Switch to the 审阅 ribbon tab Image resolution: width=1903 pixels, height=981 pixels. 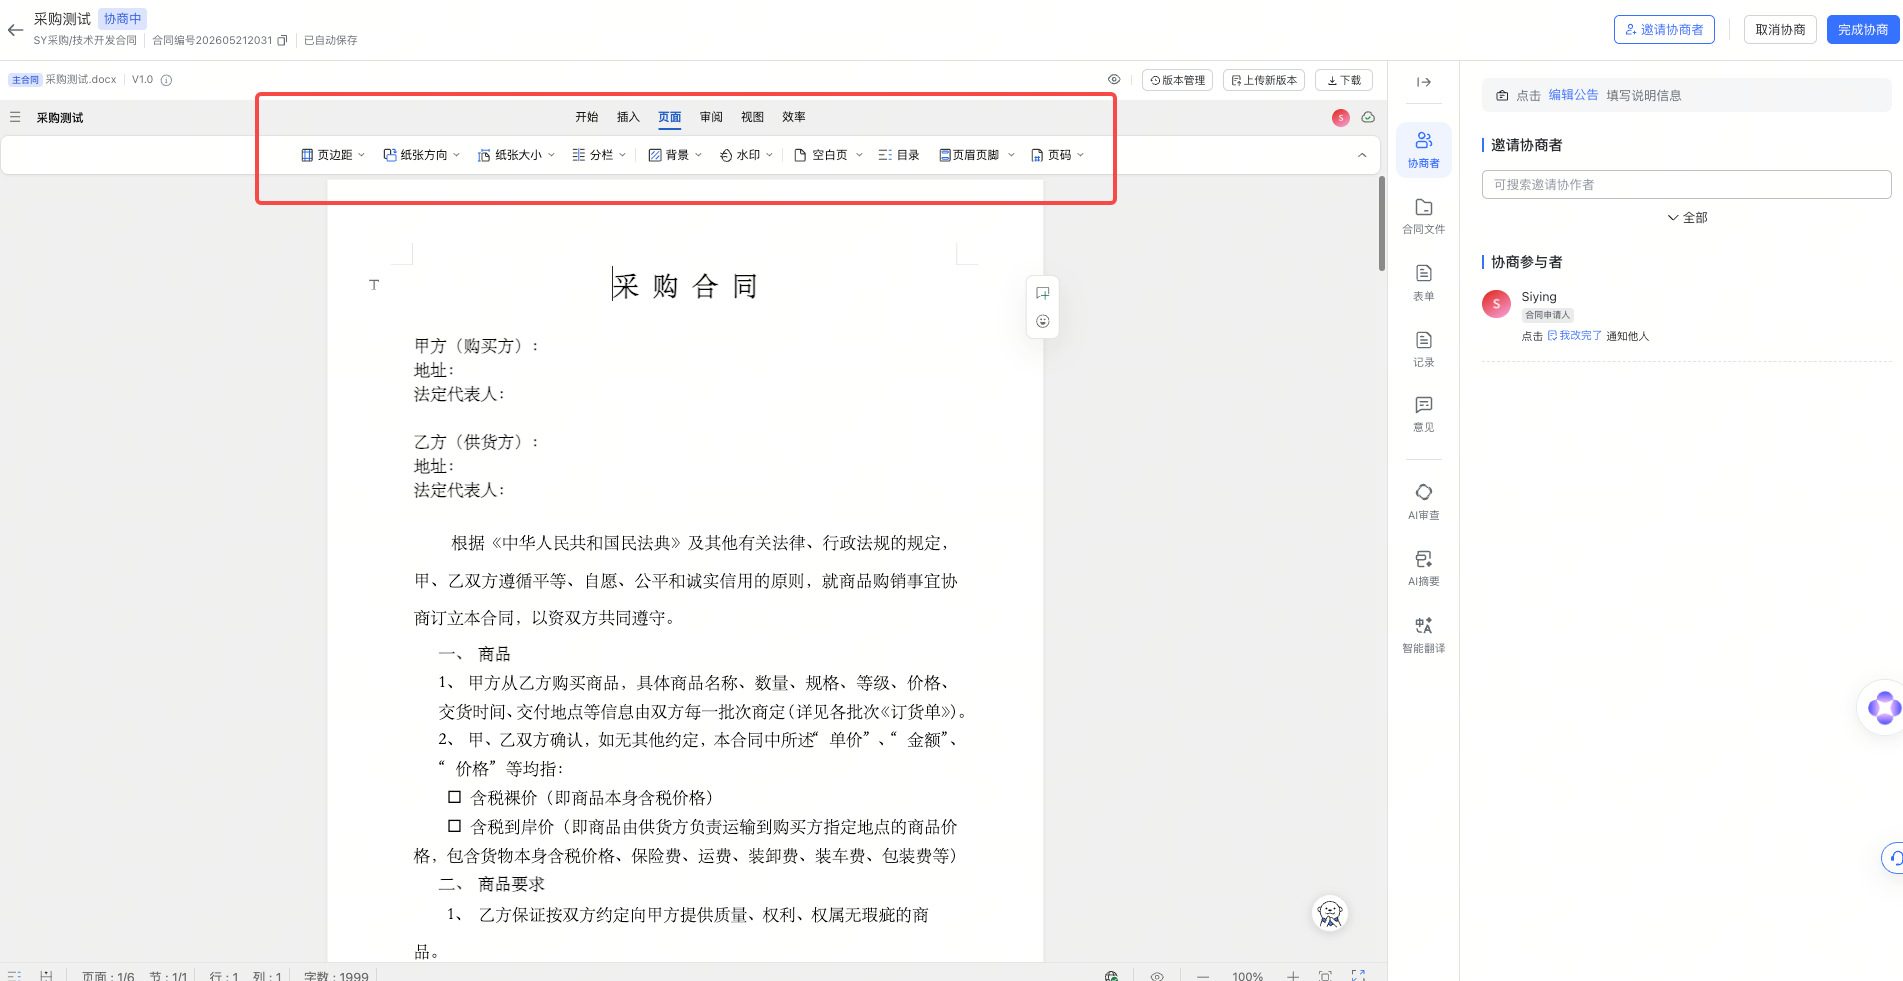coord(711,117)
